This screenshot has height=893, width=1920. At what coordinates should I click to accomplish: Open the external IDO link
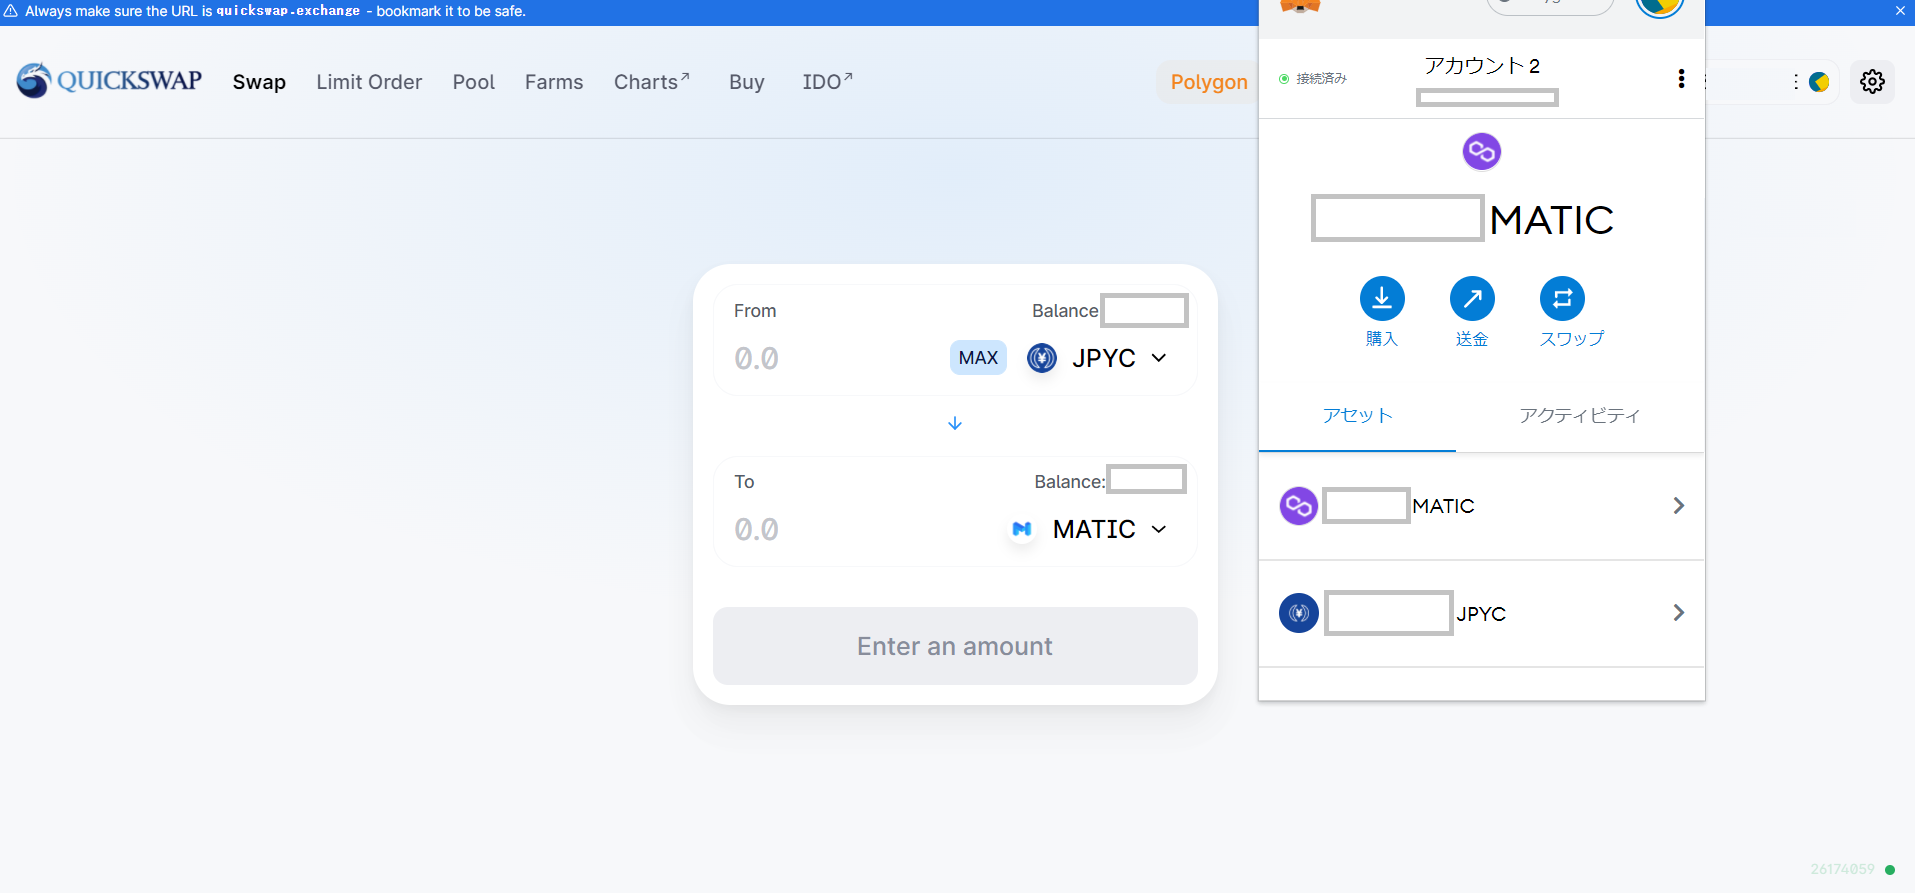coord(827,82)
